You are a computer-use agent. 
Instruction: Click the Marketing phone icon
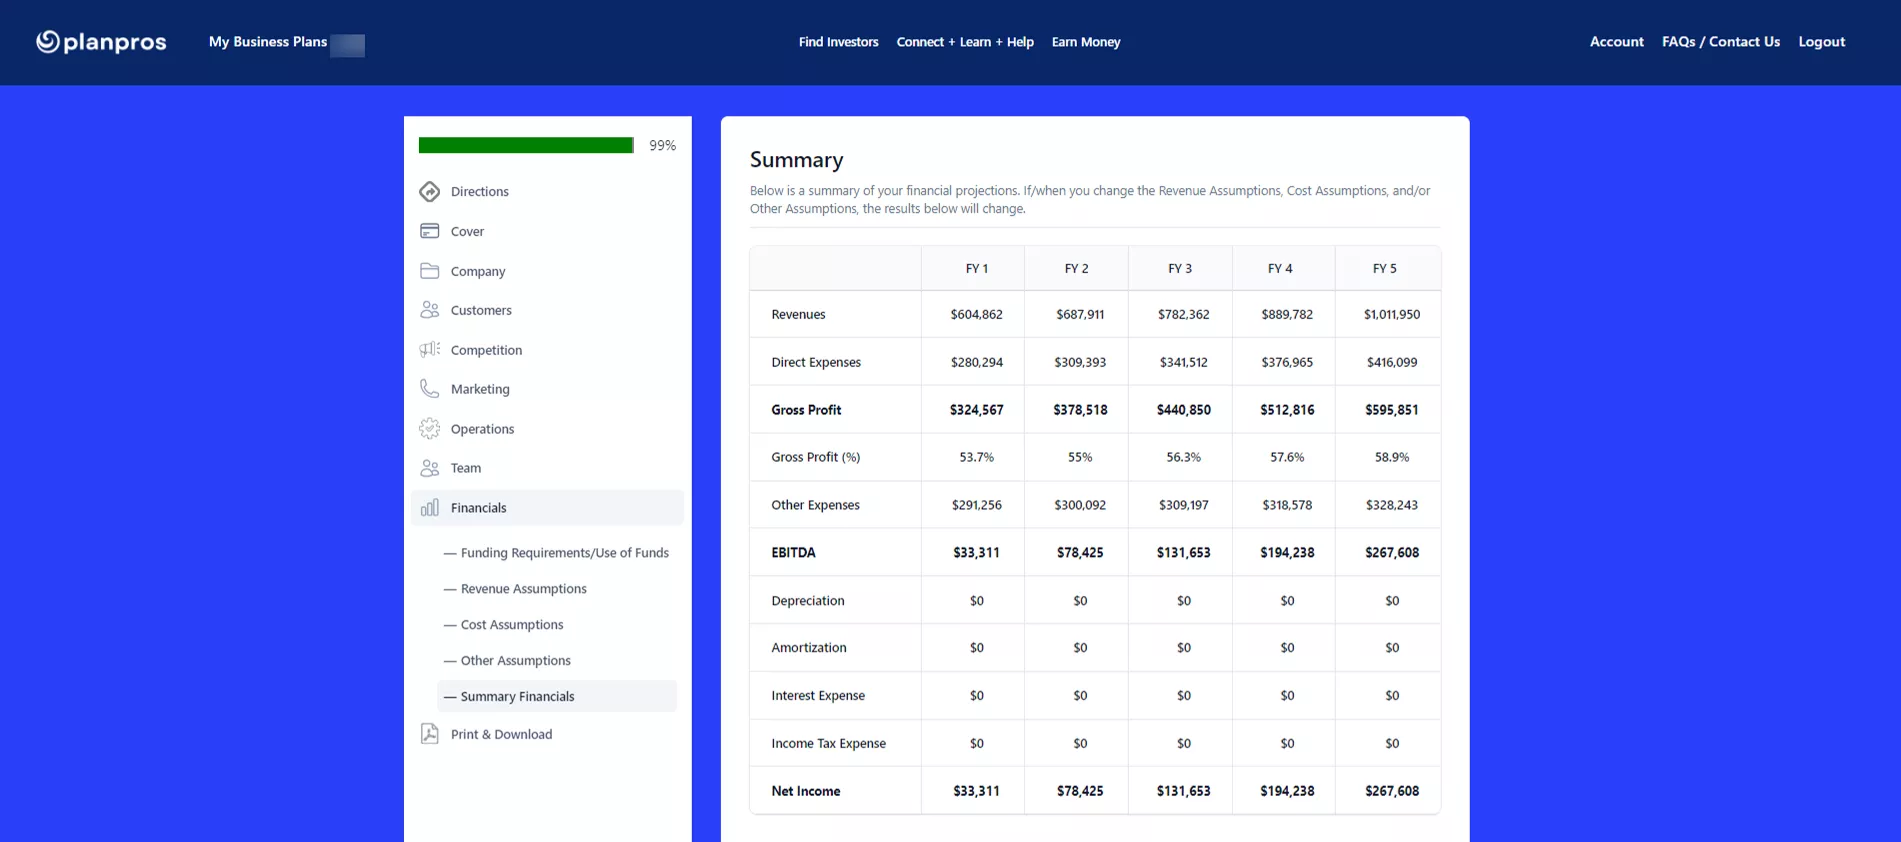430,389
